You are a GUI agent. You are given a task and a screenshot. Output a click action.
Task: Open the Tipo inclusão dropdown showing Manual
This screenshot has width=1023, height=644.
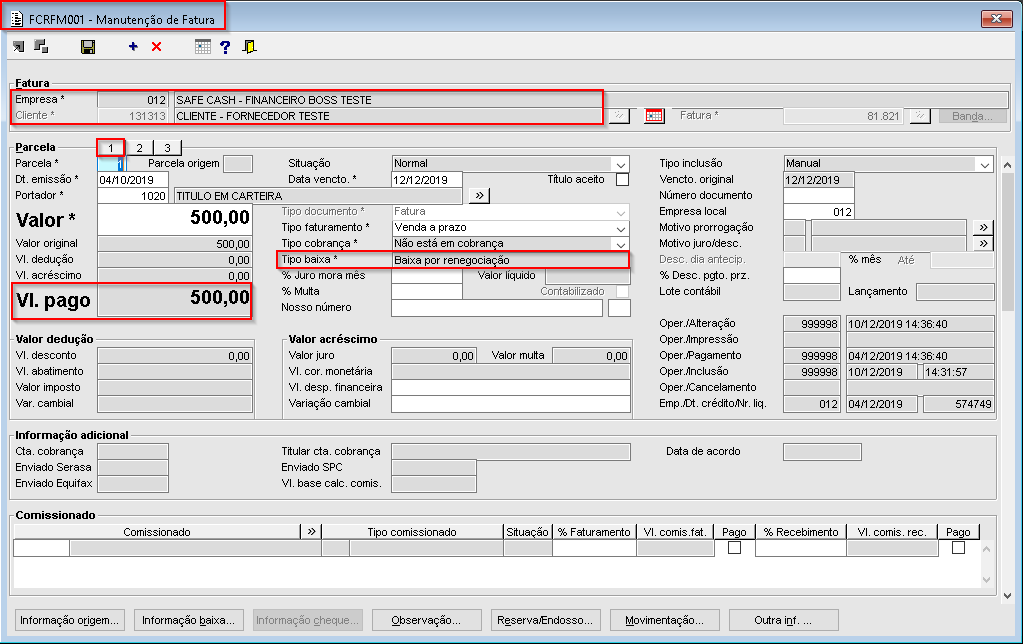(x=985, y=164)
